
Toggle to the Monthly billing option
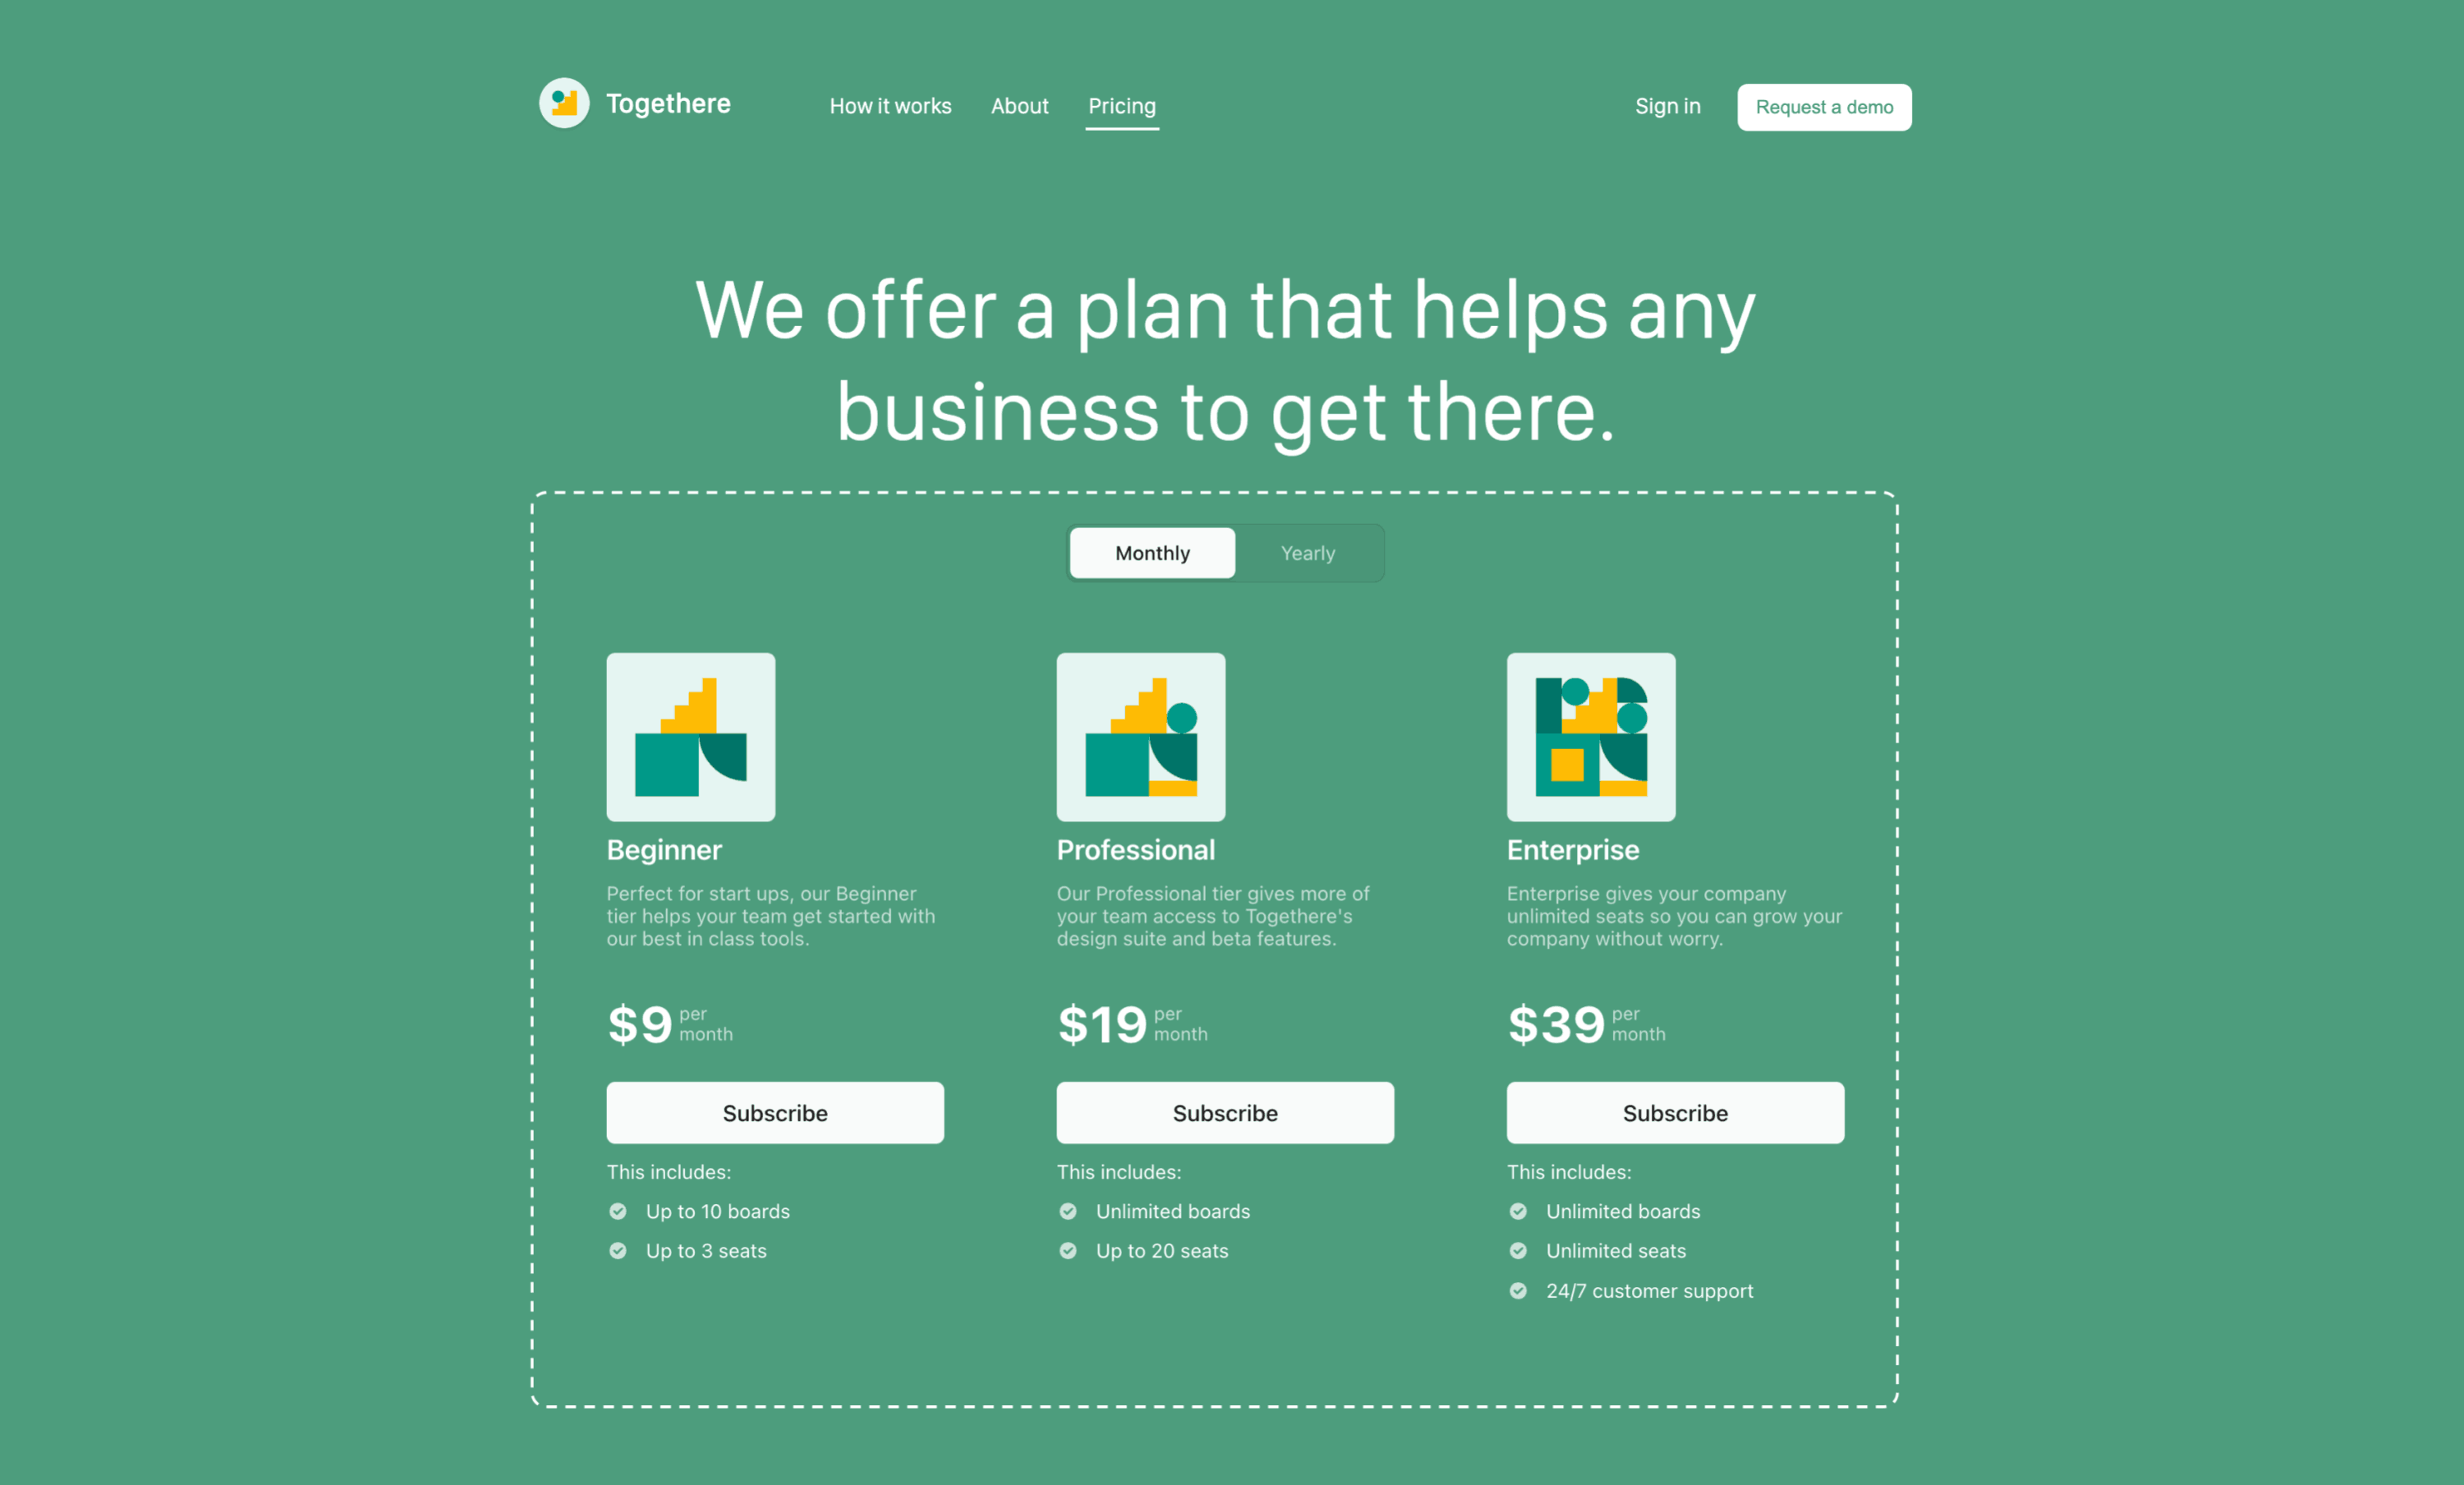1151,553
